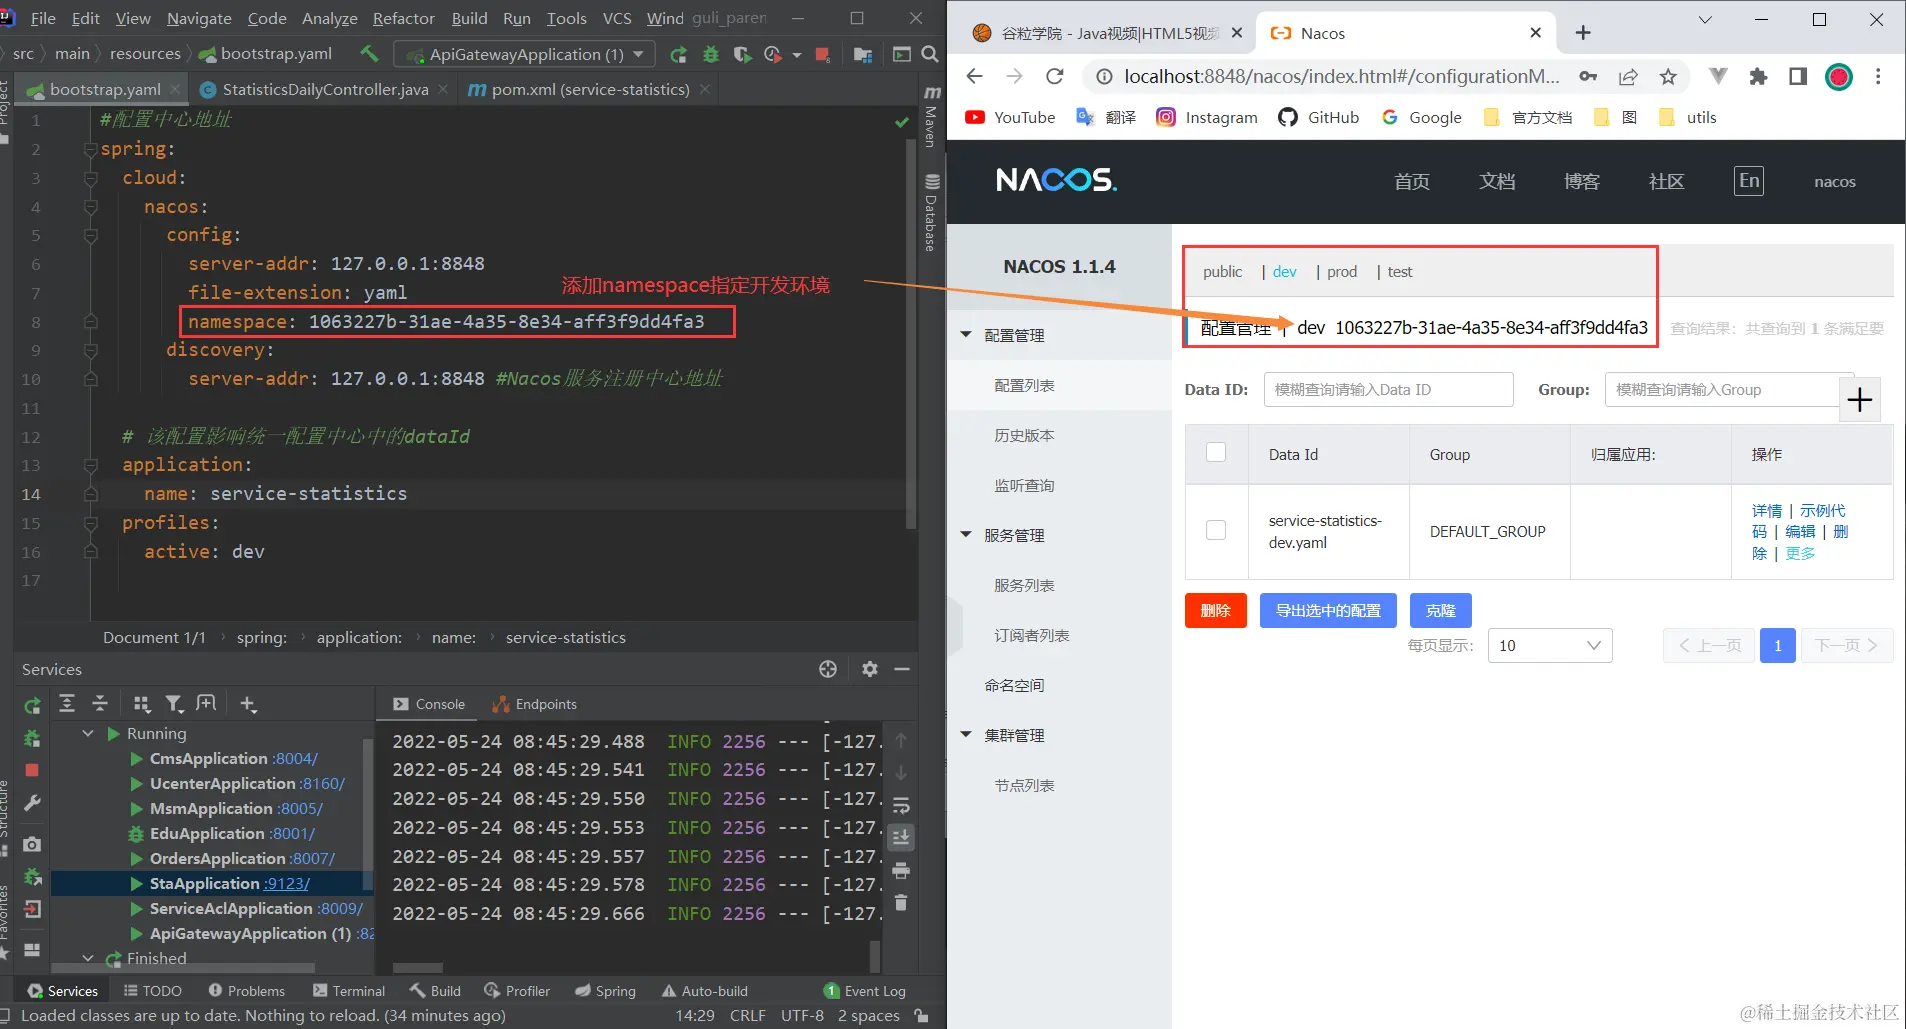
Task: Bookmark this page with the star icon
Action: click(1668, 77)
